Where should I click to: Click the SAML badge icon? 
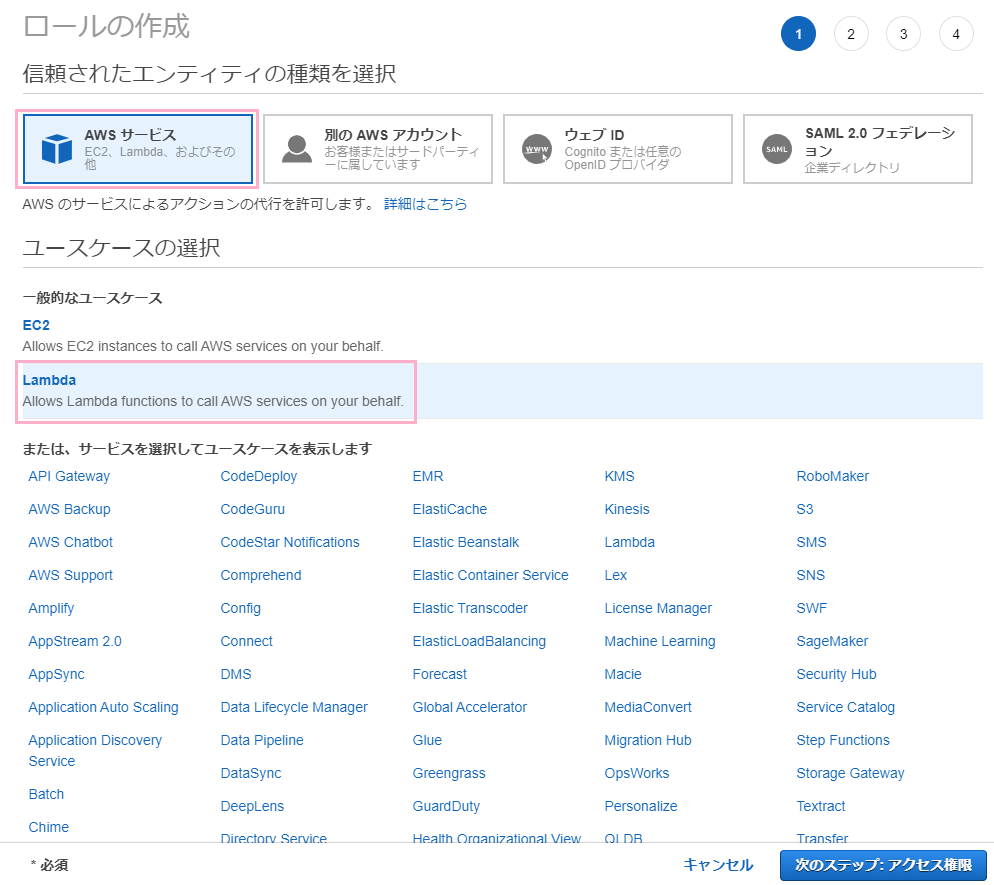click(x=777, y=149)
